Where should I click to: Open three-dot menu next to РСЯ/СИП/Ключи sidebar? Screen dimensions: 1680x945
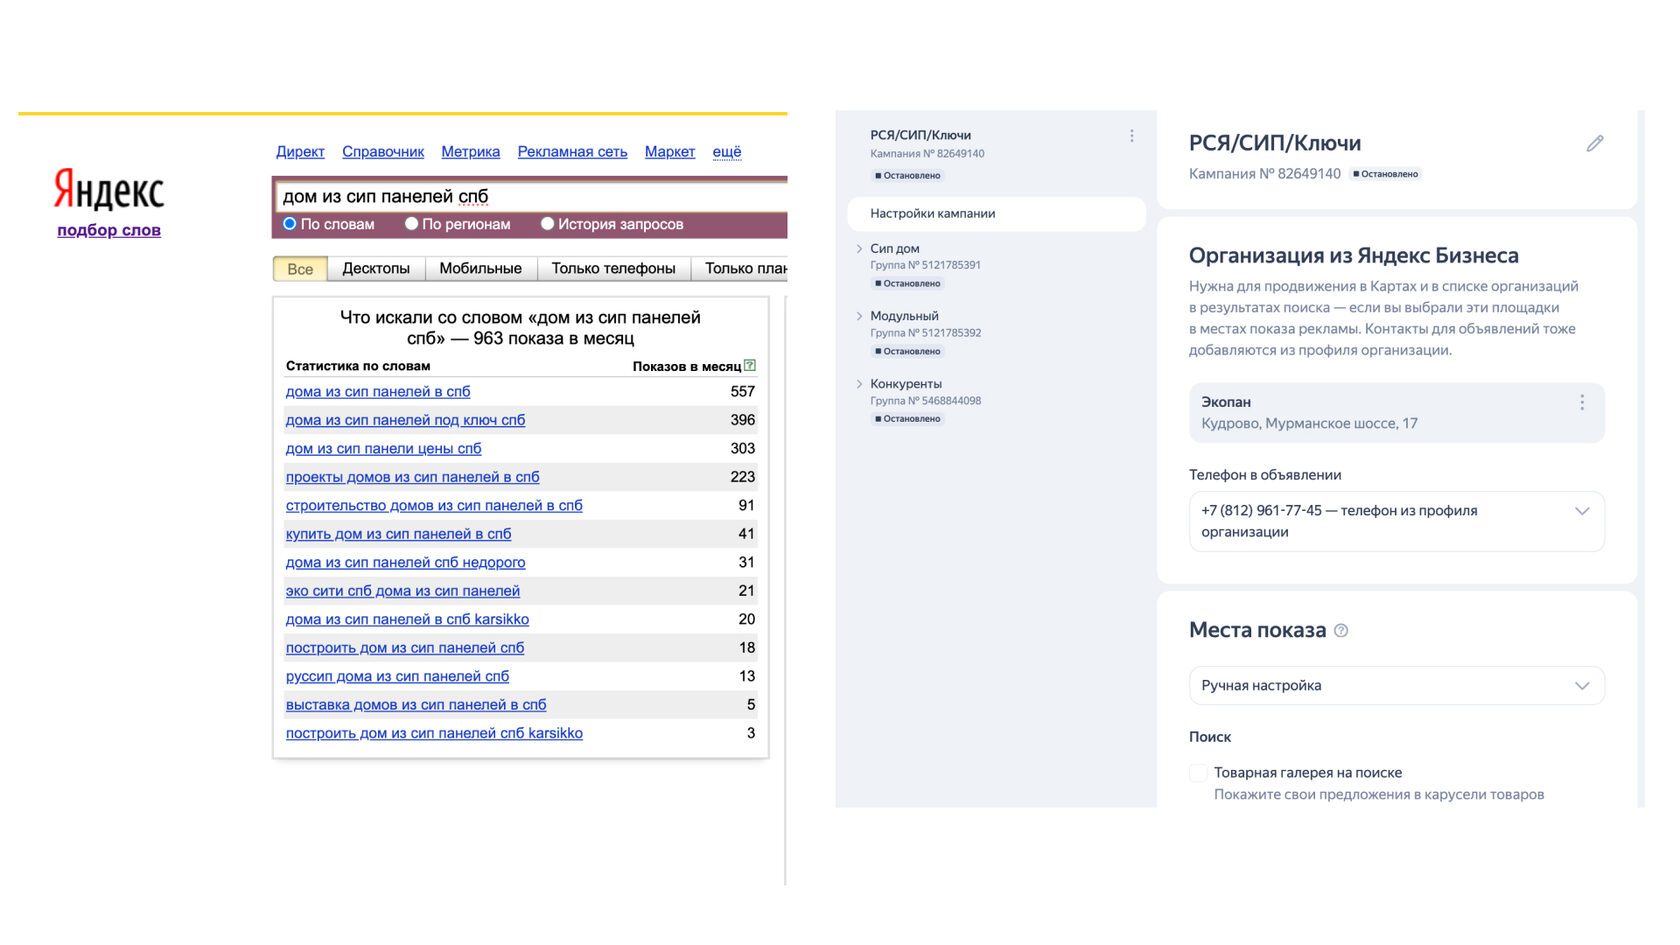click(1131, 136)
